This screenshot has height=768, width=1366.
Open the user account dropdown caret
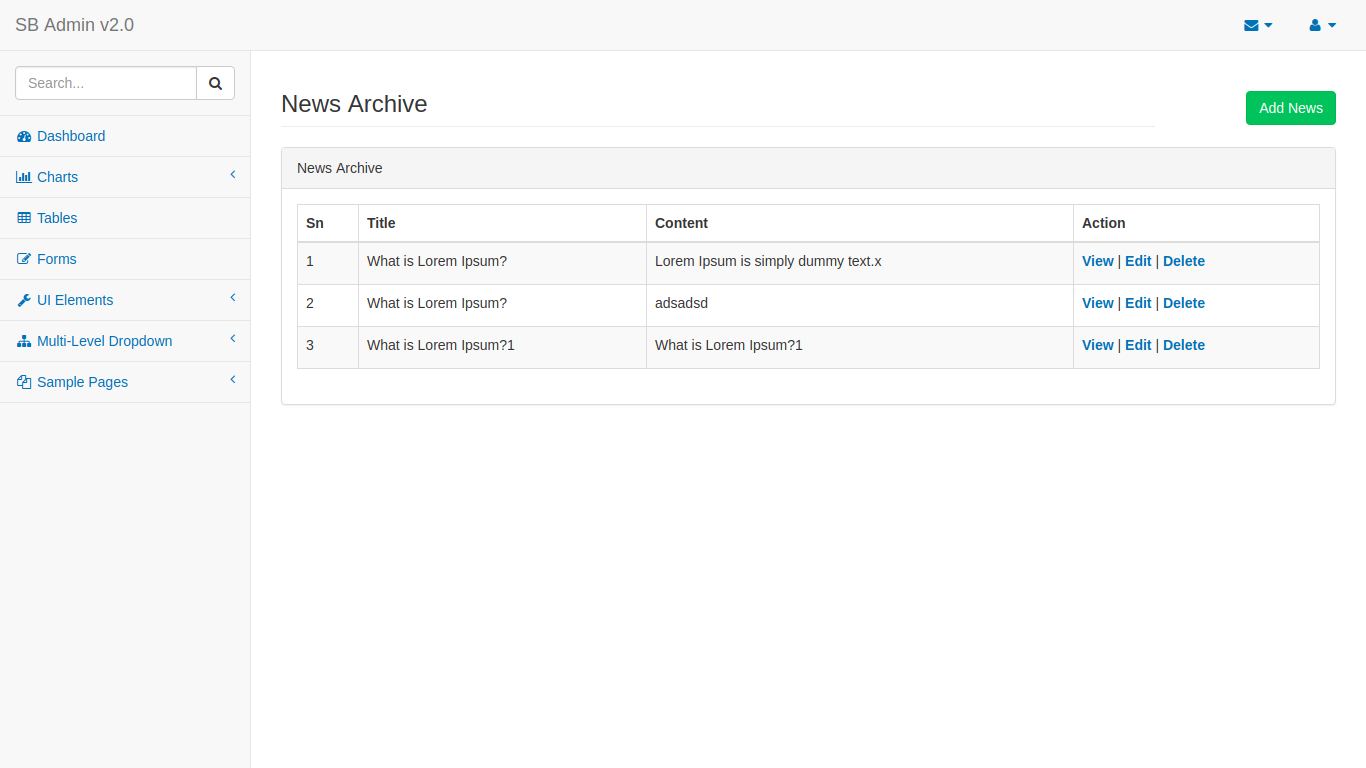click(1330, 27)
